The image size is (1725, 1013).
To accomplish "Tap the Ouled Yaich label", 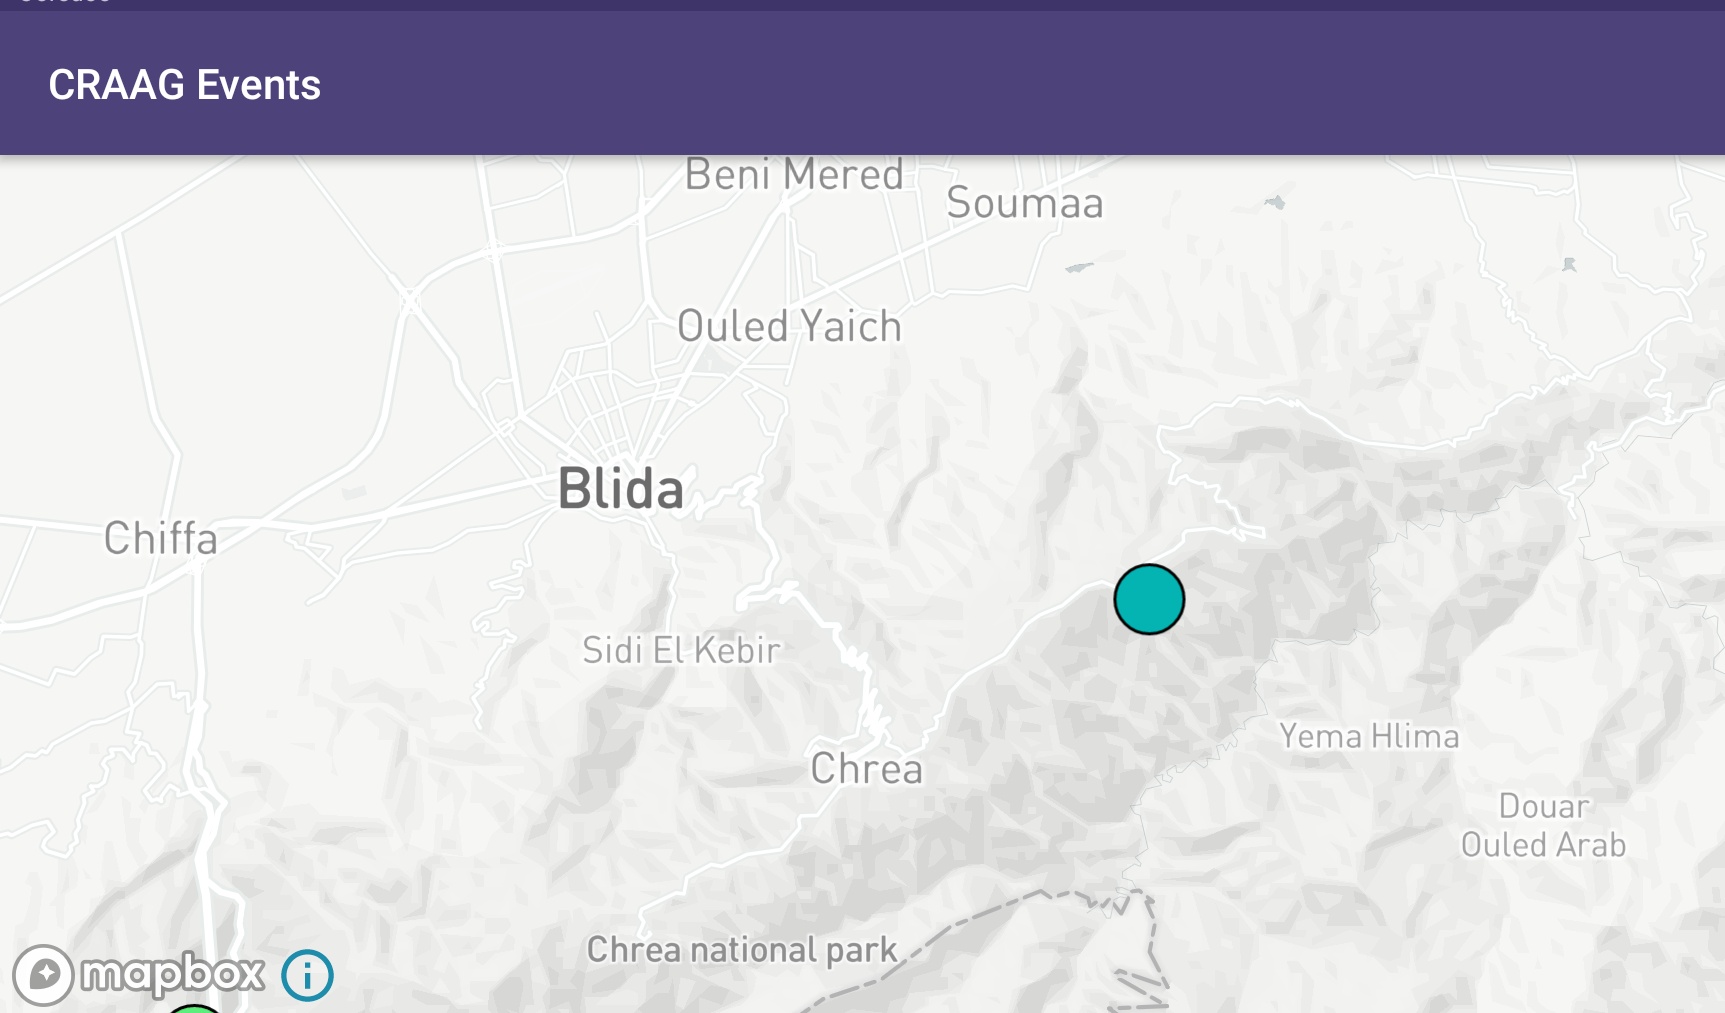I will (x=790, y=327).
